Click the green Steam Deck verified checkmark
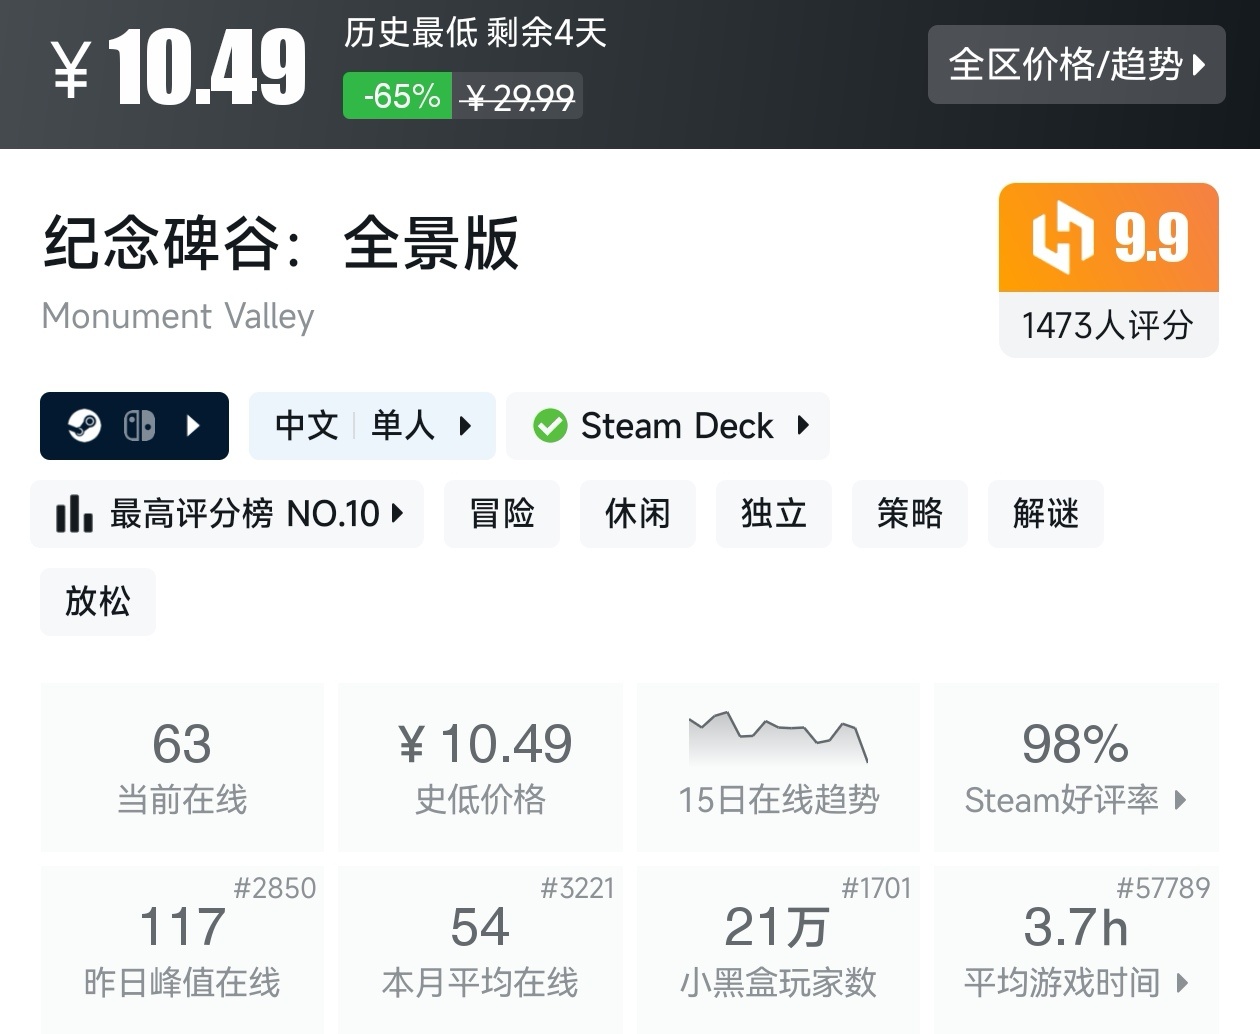Image resolution: width=1260 pixels, height=1034 pixels. click(x=549, y=426)
